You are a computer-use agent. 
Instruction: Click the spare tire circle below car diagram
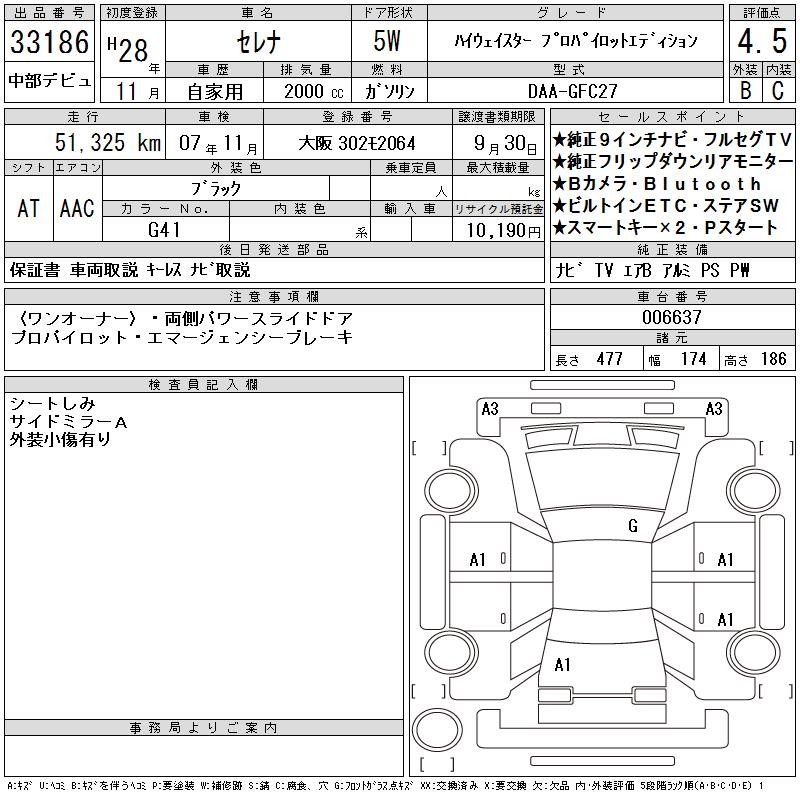click(437, 730)
